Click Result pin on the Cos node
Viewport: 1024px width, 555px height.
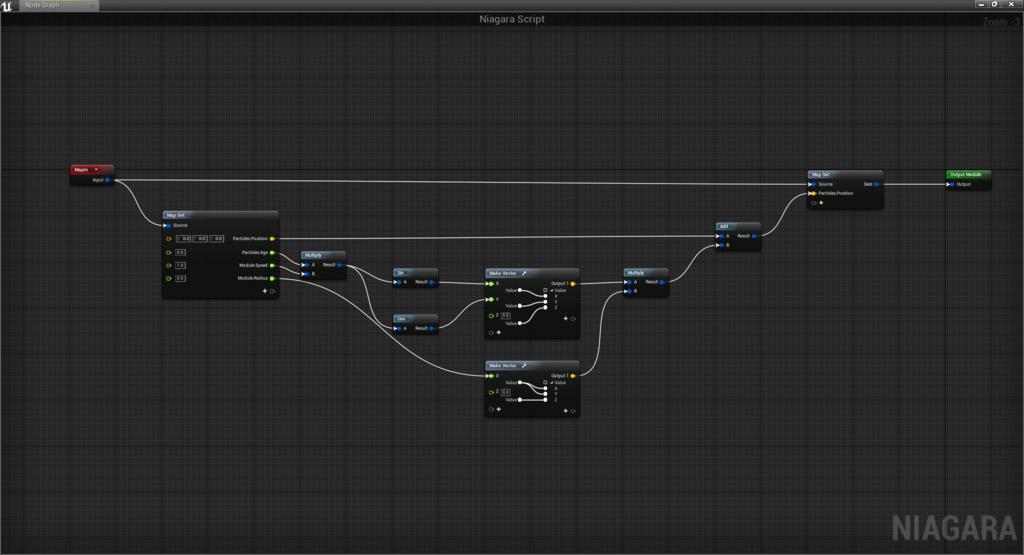click(432, 328)
